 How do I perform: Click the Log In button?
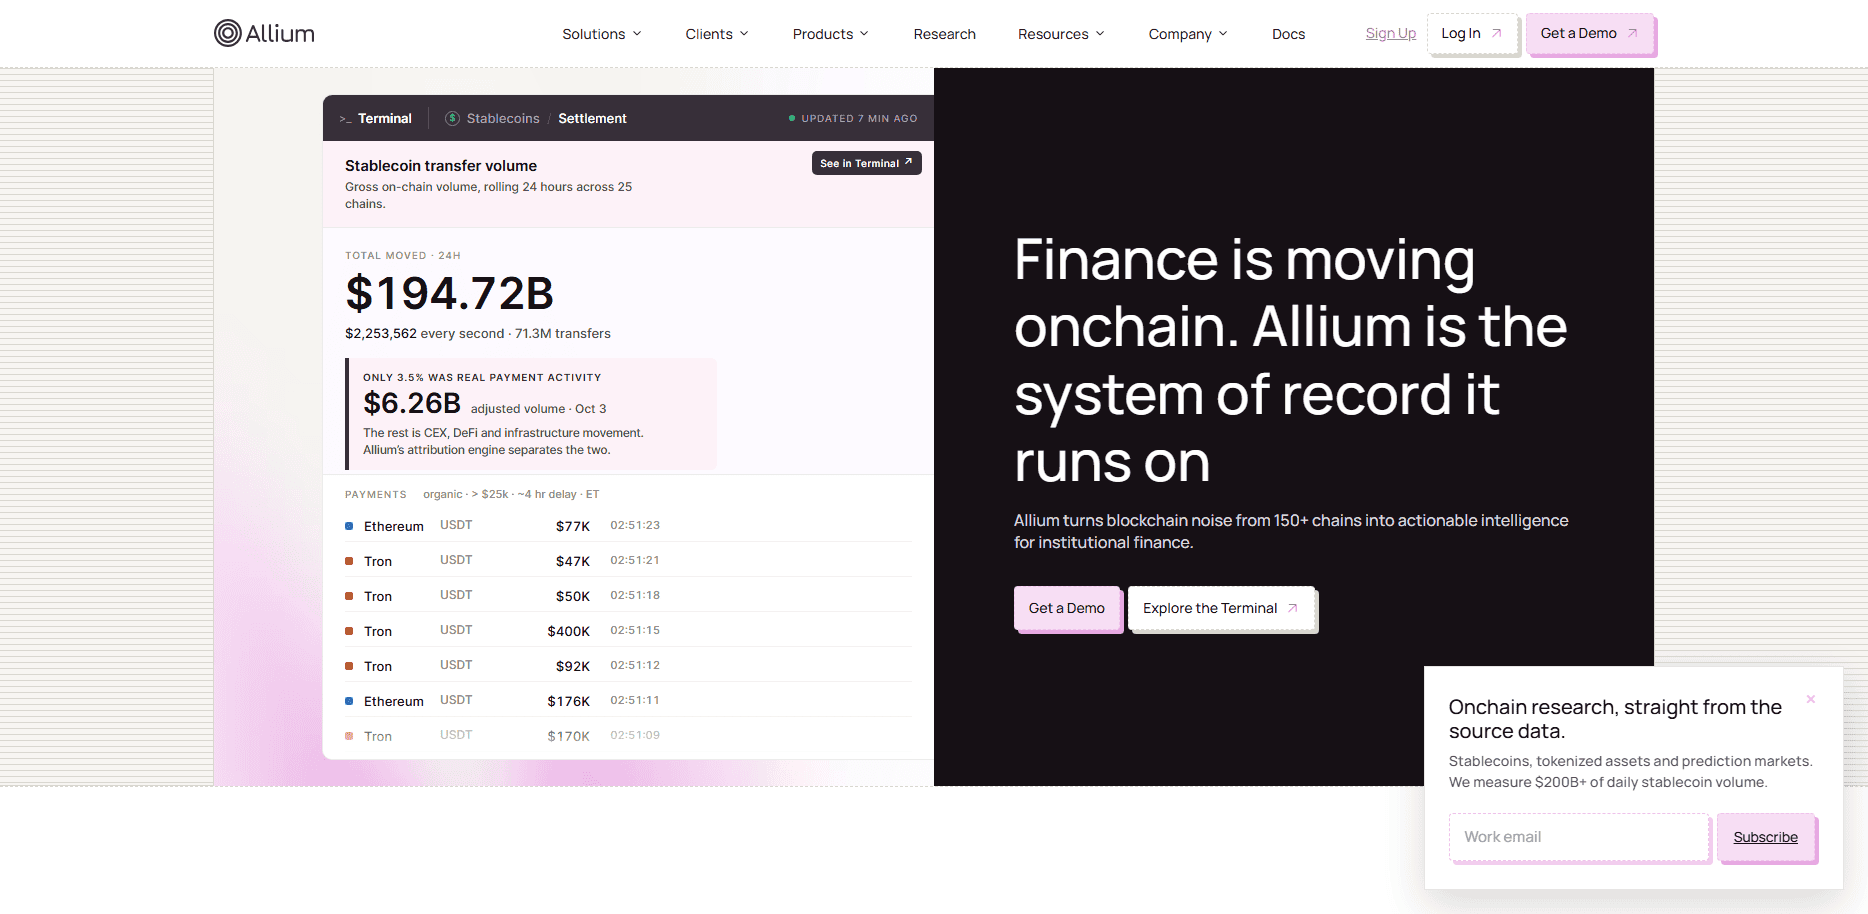click(1472, 33)
